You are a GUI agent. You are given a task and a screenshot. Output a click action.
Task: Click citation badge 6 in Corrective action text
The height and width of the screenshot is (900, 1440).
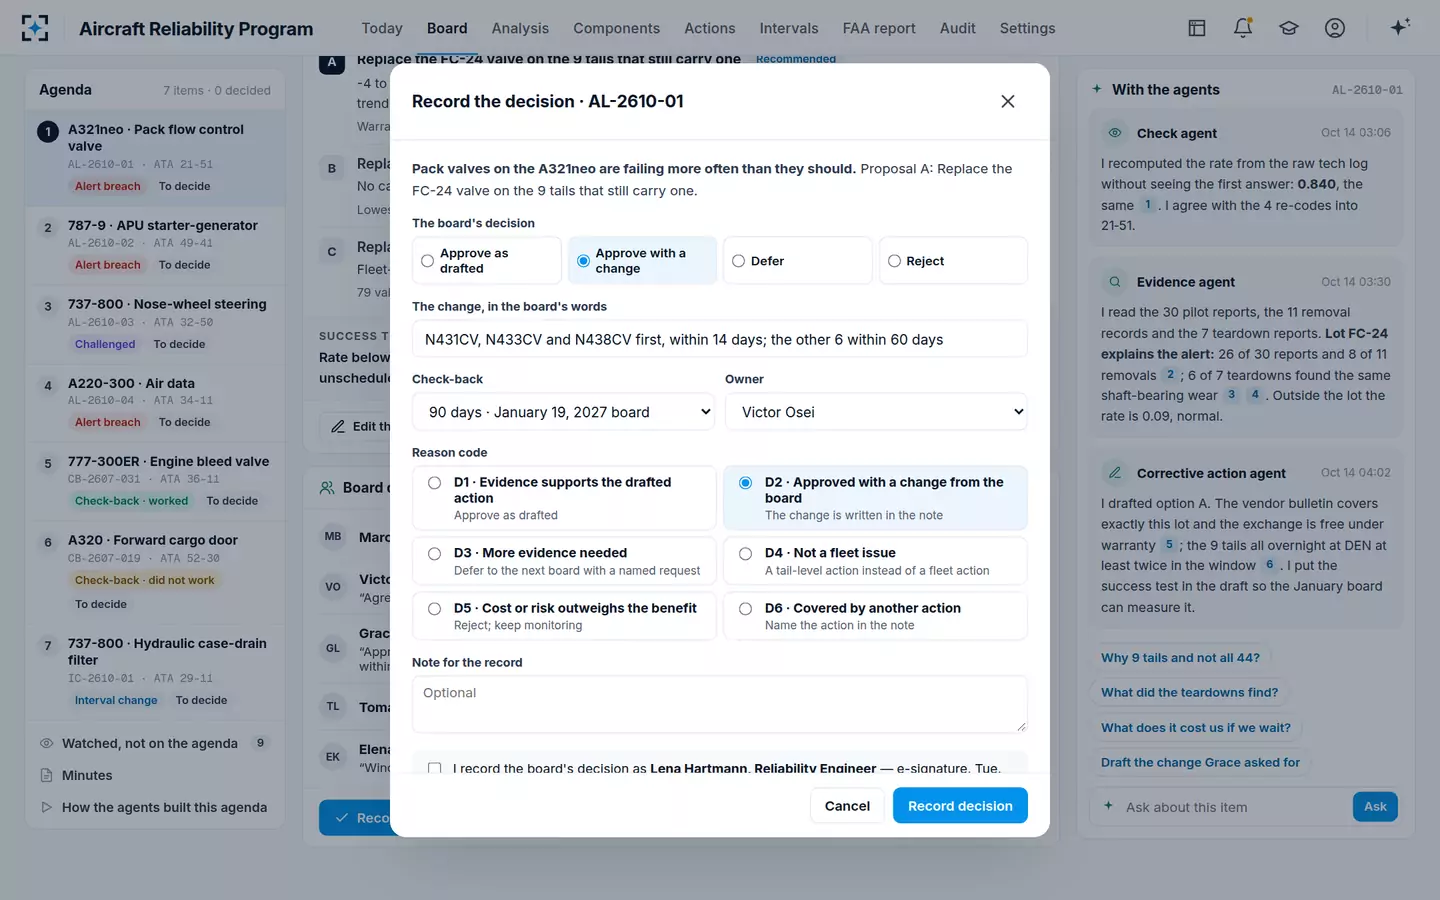(x=1270, y=565)
